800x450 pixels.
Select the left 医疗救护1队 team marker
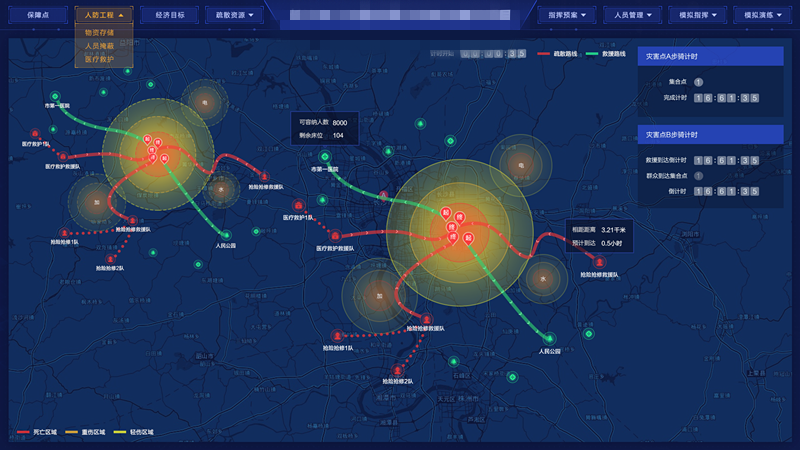35,133
